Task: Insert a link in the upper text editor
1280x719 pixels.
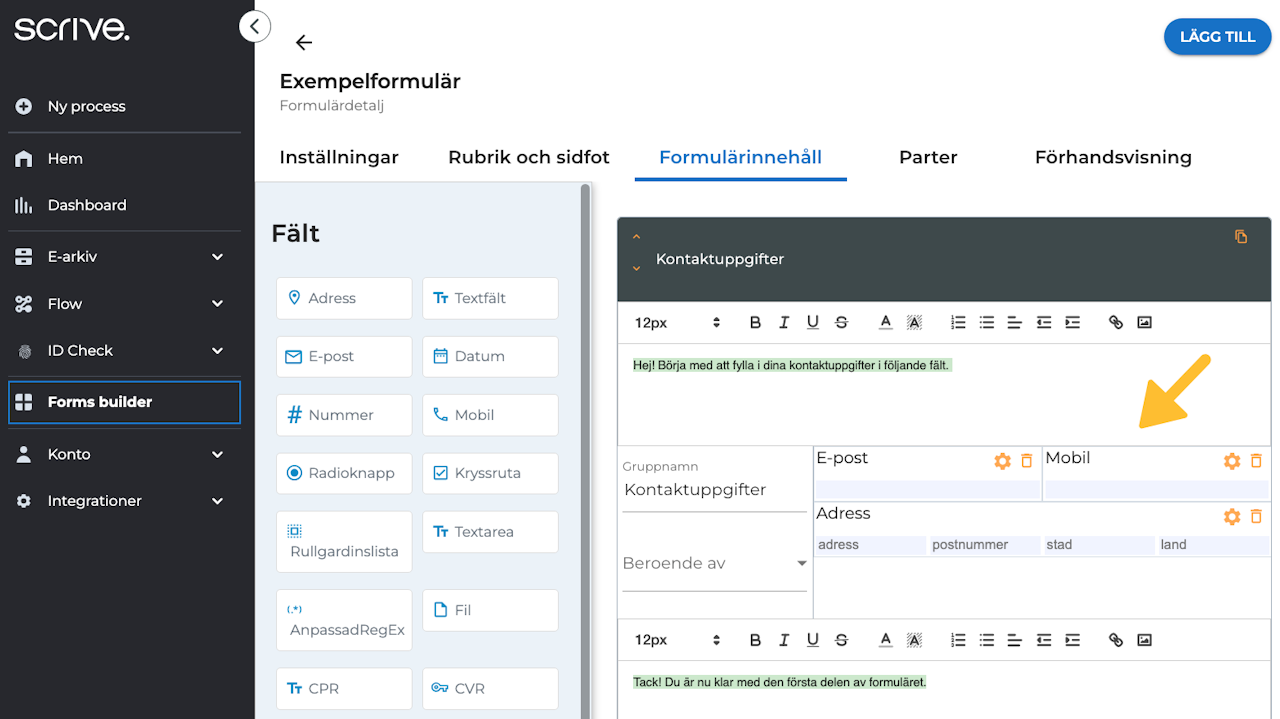Action: point(1116,322)
